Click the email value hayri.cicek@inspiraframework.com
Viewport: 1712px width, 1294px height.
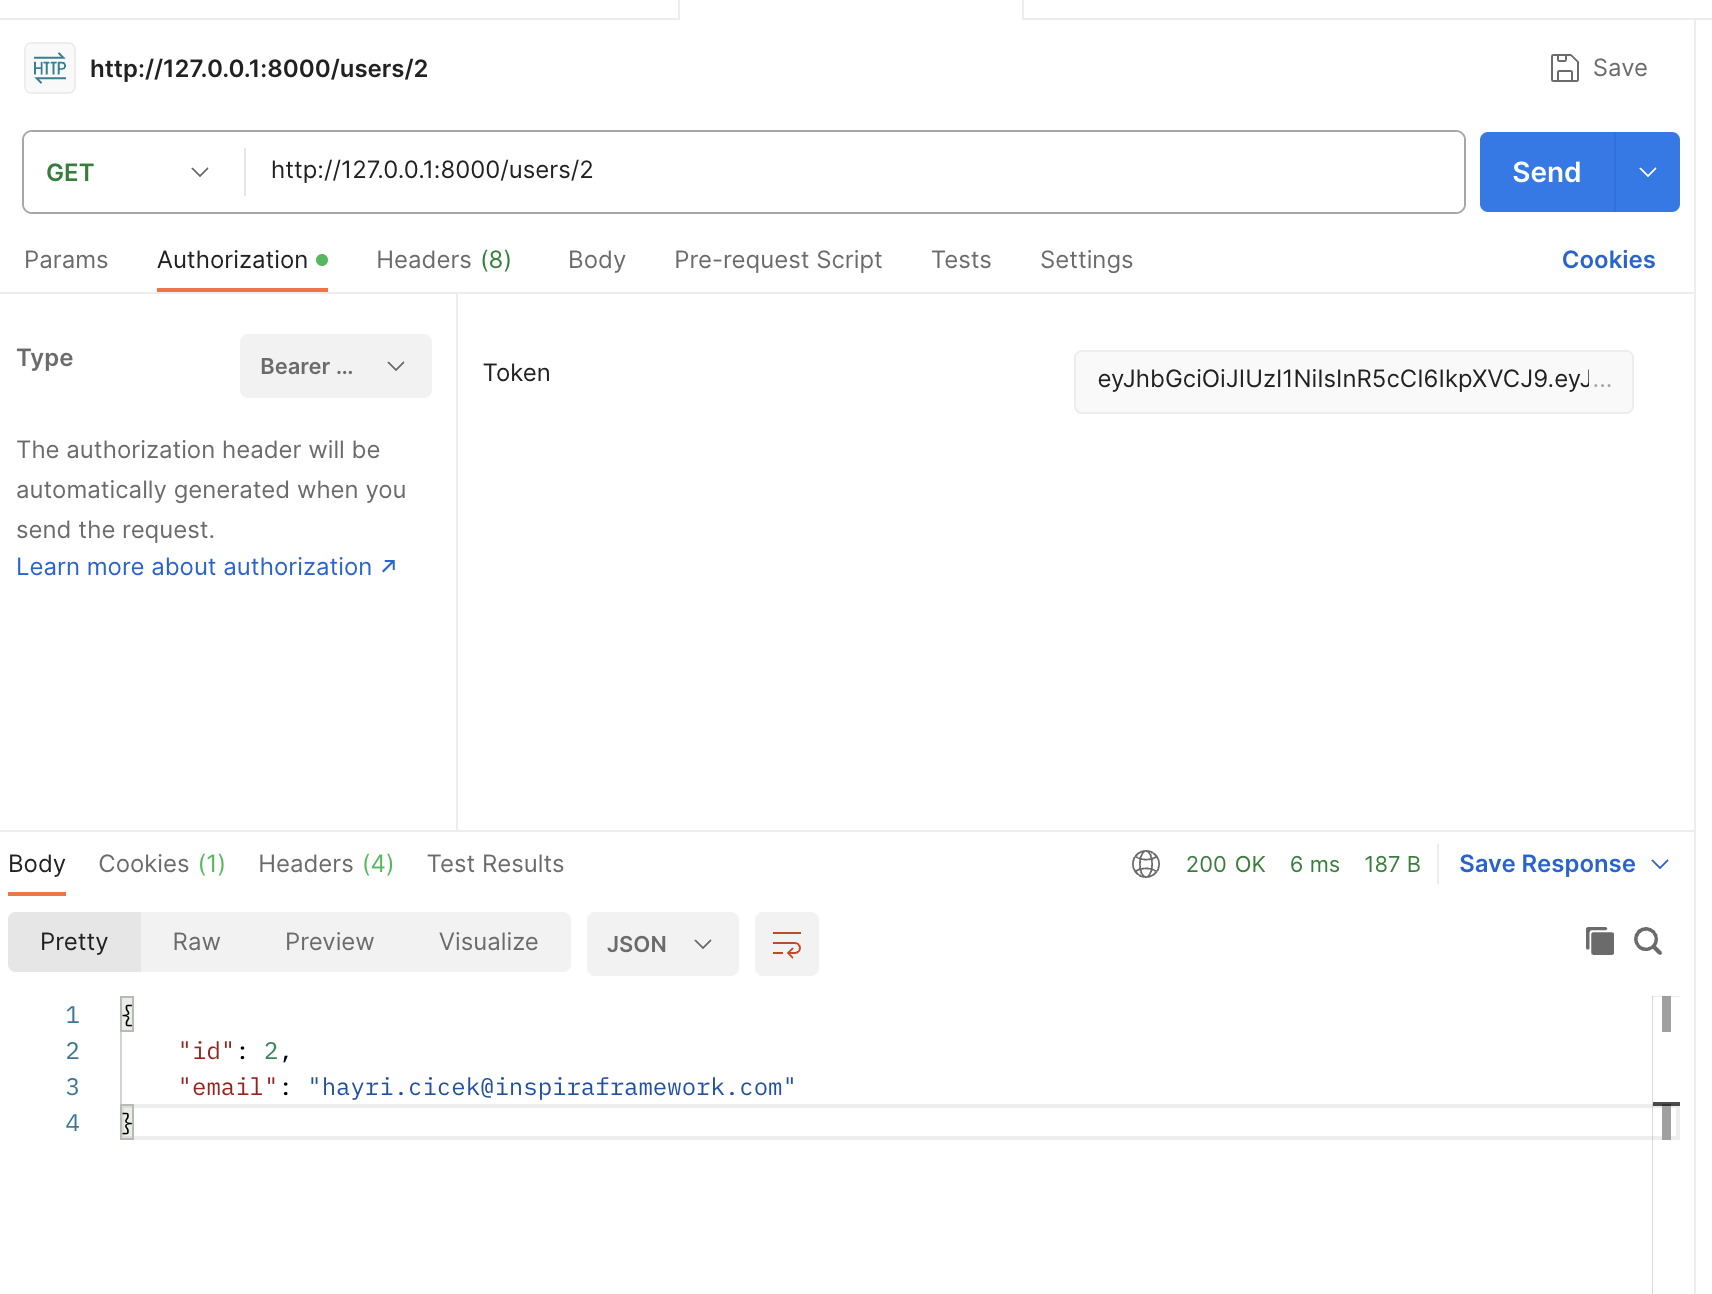pos(551,1087)
